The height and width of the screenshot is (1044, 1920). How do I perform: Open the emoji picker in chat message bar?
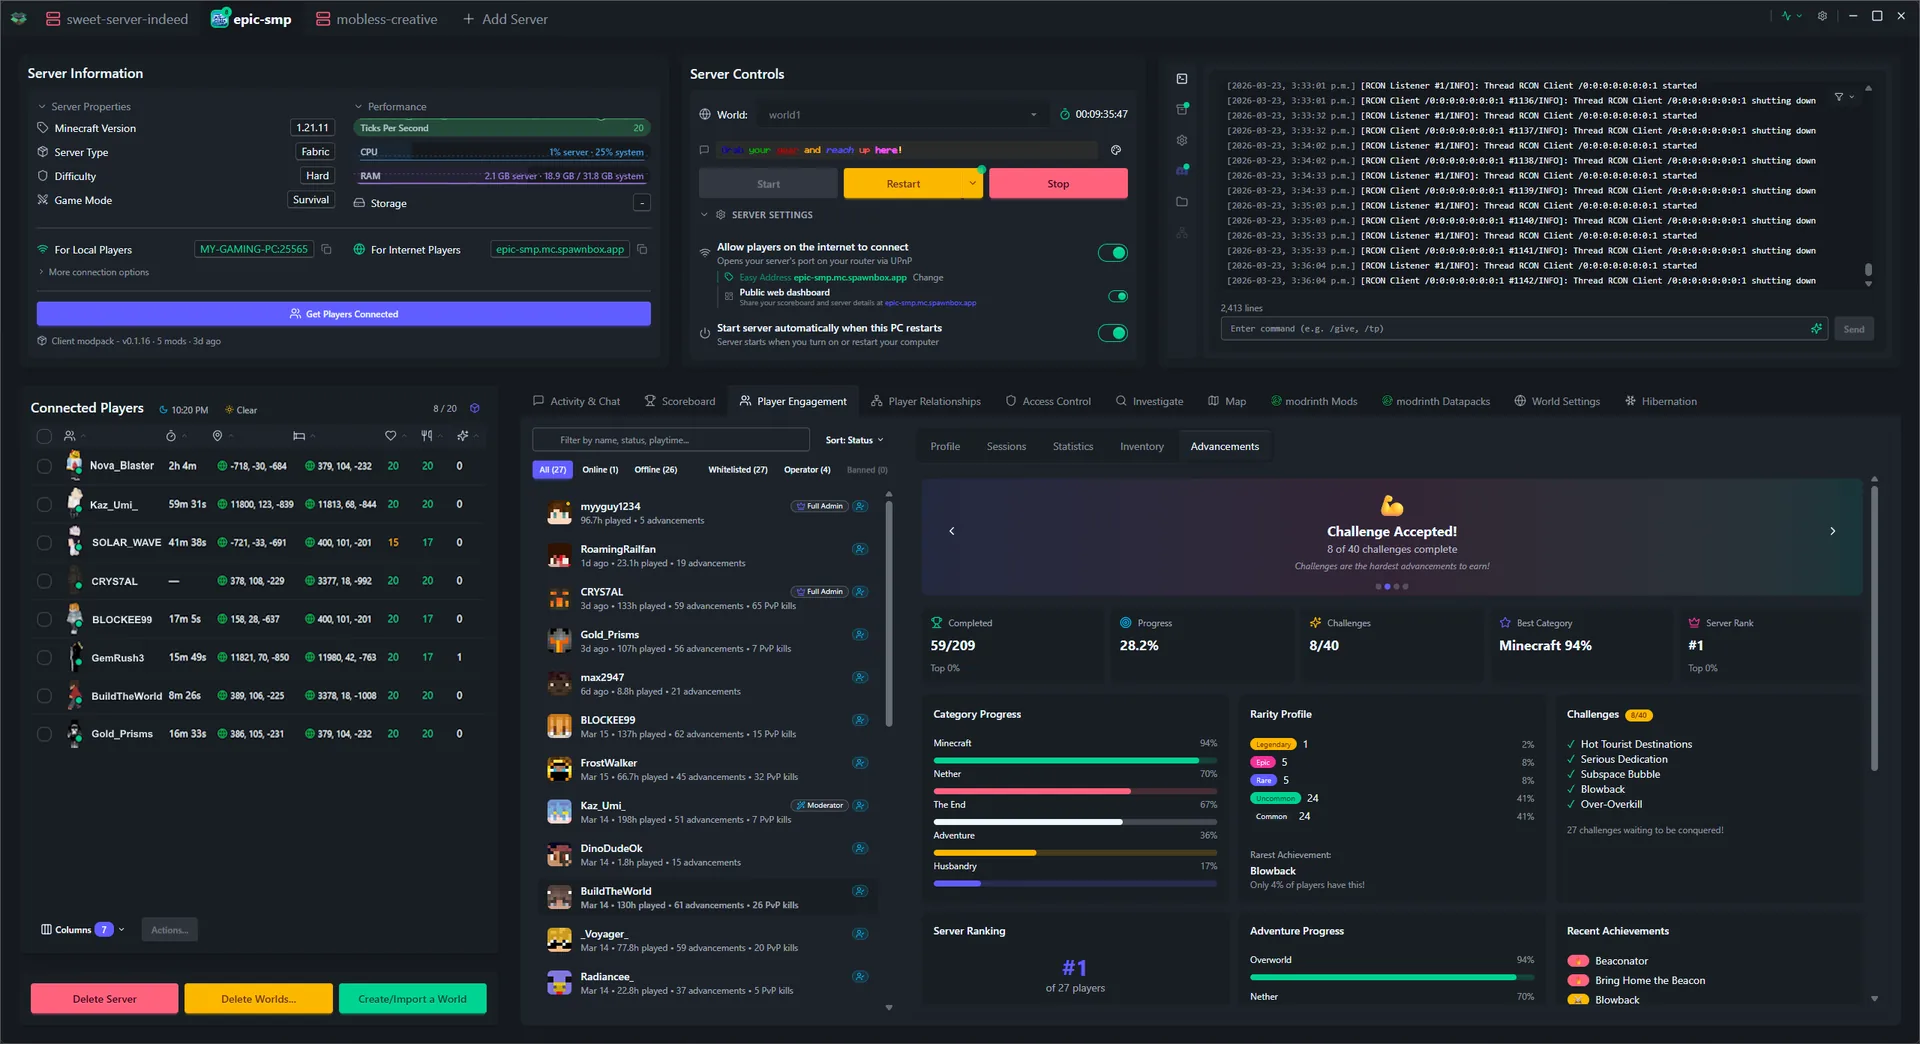coord(1117,150)
